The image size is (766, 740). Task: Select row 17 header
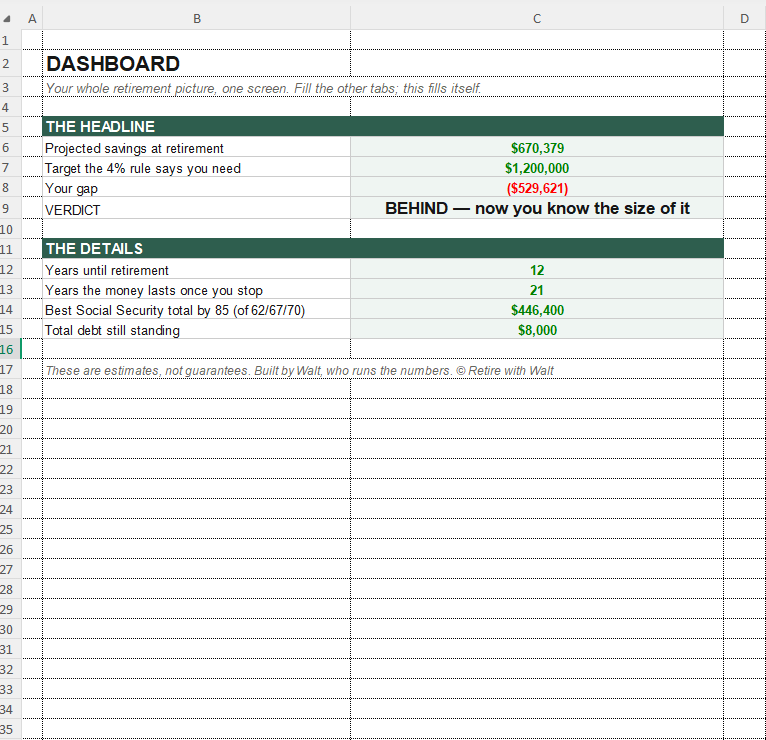click(x=10, y=369)
